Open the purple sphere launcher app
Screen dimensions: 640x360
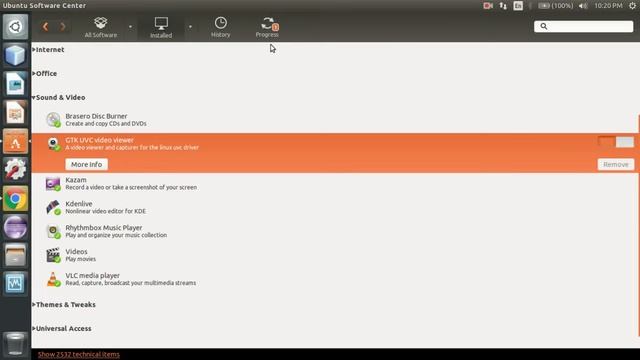[16, 227]
